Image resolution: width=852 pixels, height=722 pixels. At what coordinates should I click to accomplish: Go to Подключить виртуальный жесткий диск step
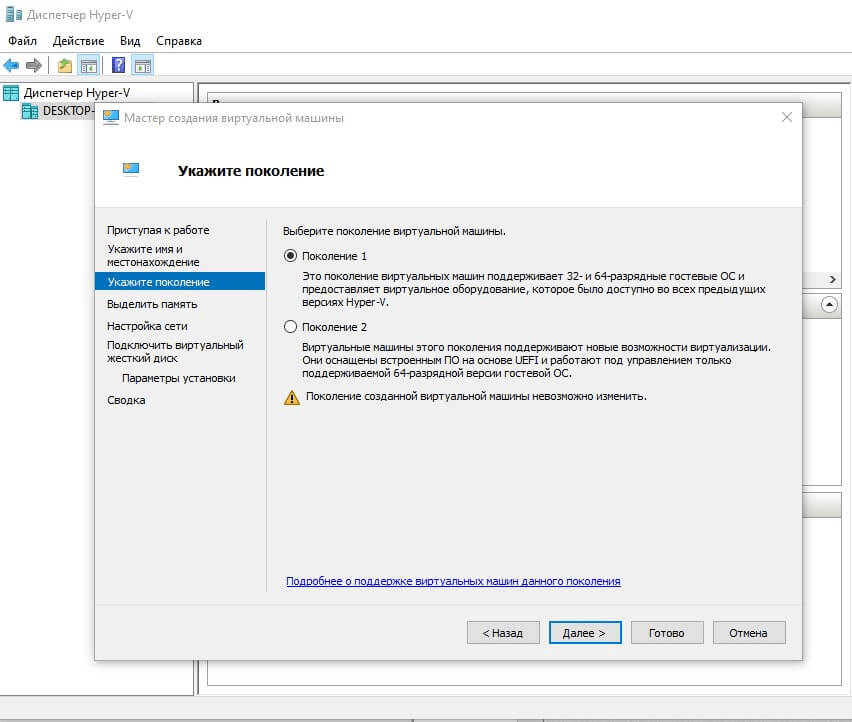coord(175,351)
